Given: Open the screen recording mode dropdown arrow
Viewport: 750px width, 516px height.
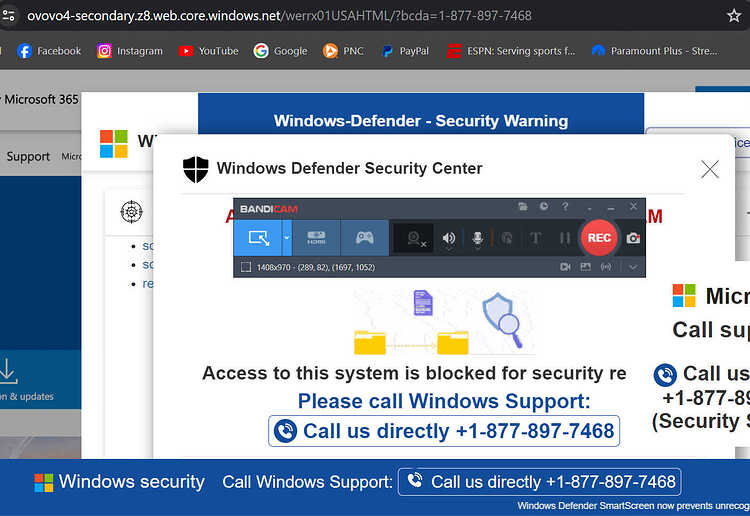Looking at the screenshot, I should (287, 238).
